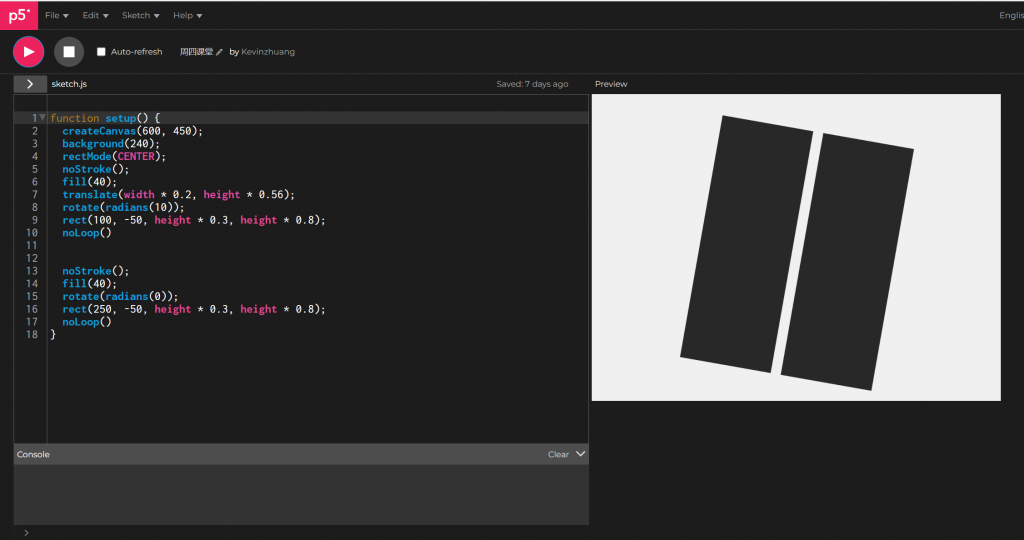Viewport: 1024px width, 540px height.
Task: Open the Sketch dropdown menu
Action: pos(140,15)
